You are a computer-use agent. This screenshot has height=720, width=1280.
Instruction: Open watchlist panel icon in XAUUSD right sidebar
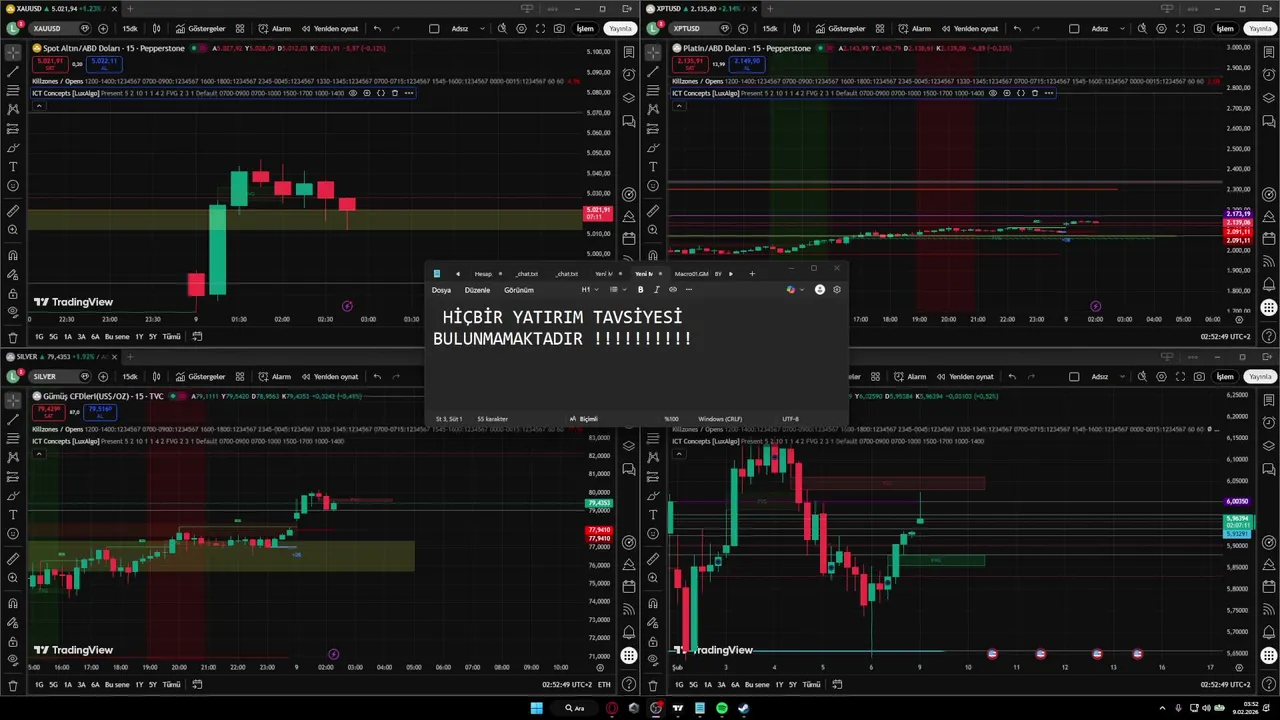pos(629,52)
